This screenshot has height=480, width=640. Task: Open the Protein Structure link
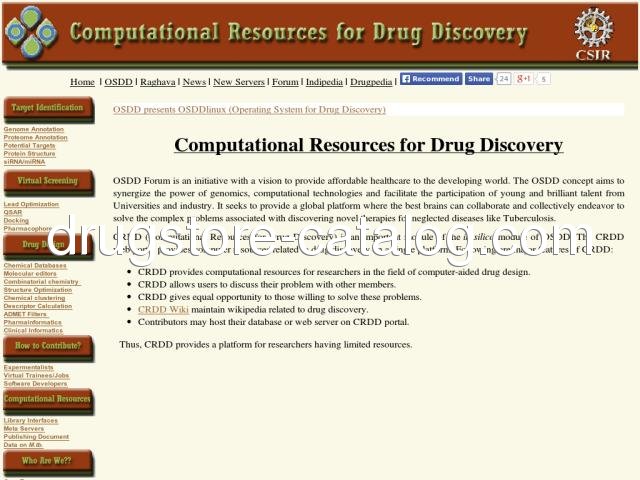point(29,154)
